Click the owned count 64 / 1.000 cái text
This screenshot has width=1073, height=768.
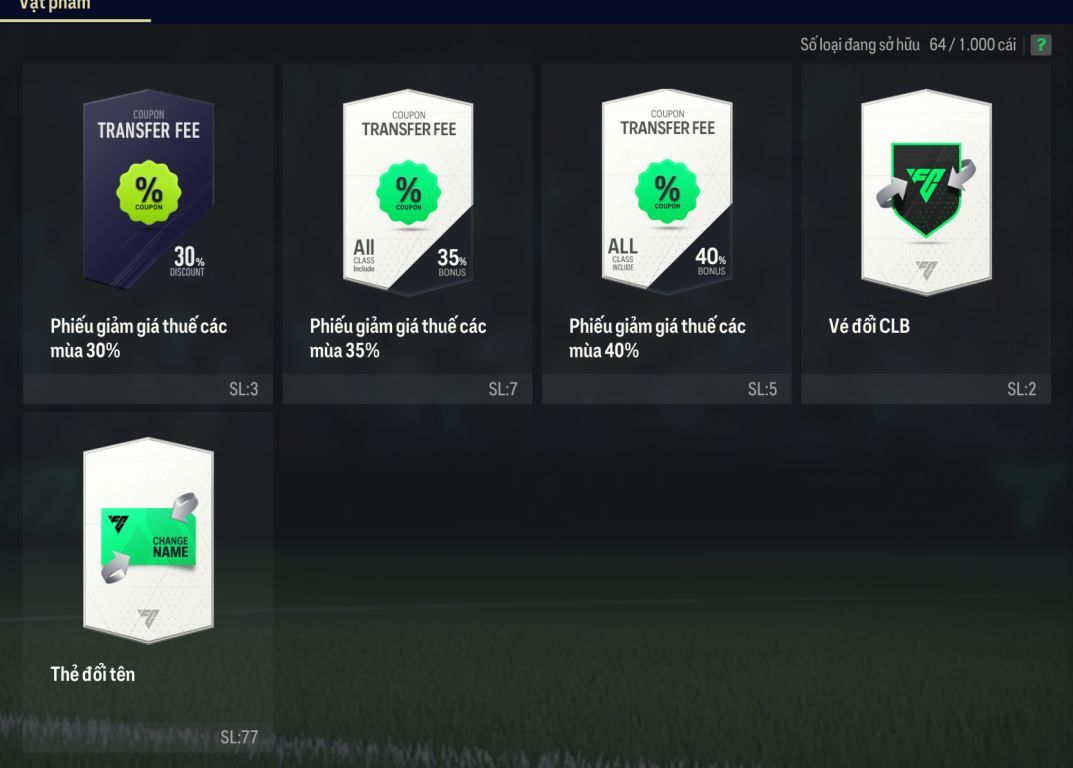pos(972,44)
